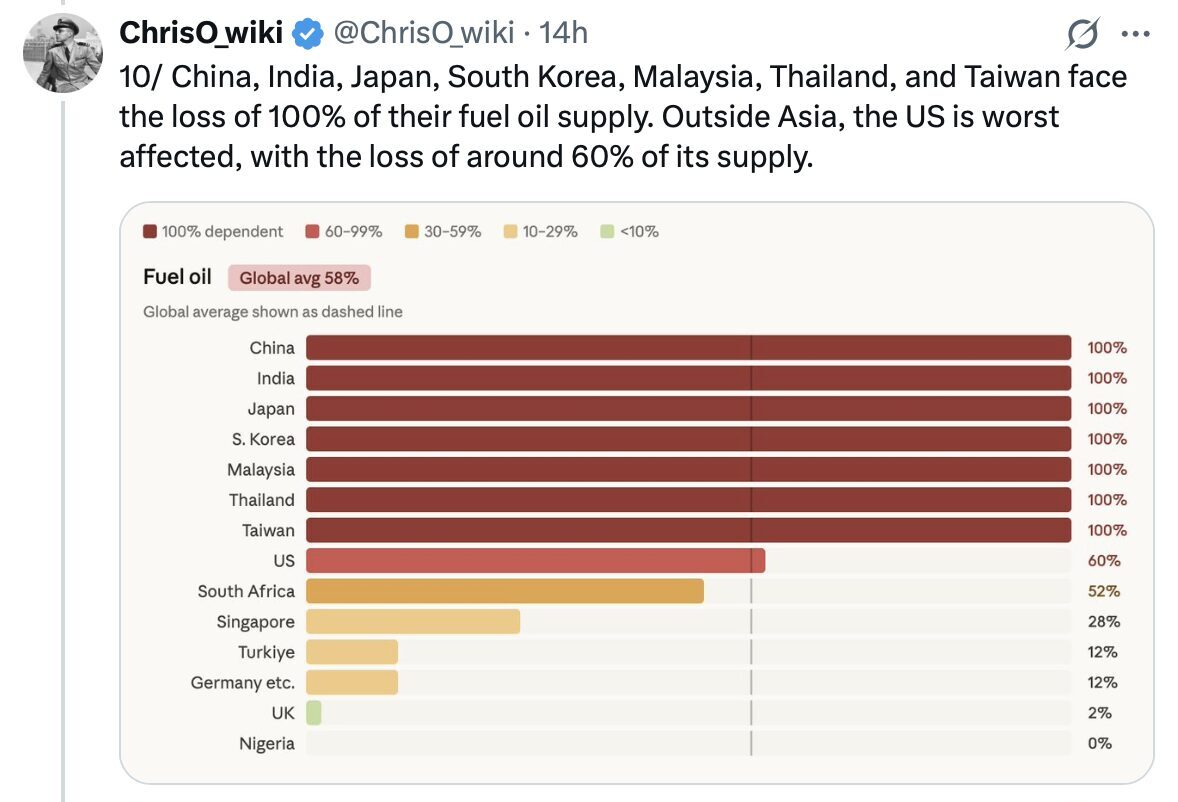Click the orange 30–59% legend swatch
Viewport: 1178px width, 802px height.
coord(411,232)
